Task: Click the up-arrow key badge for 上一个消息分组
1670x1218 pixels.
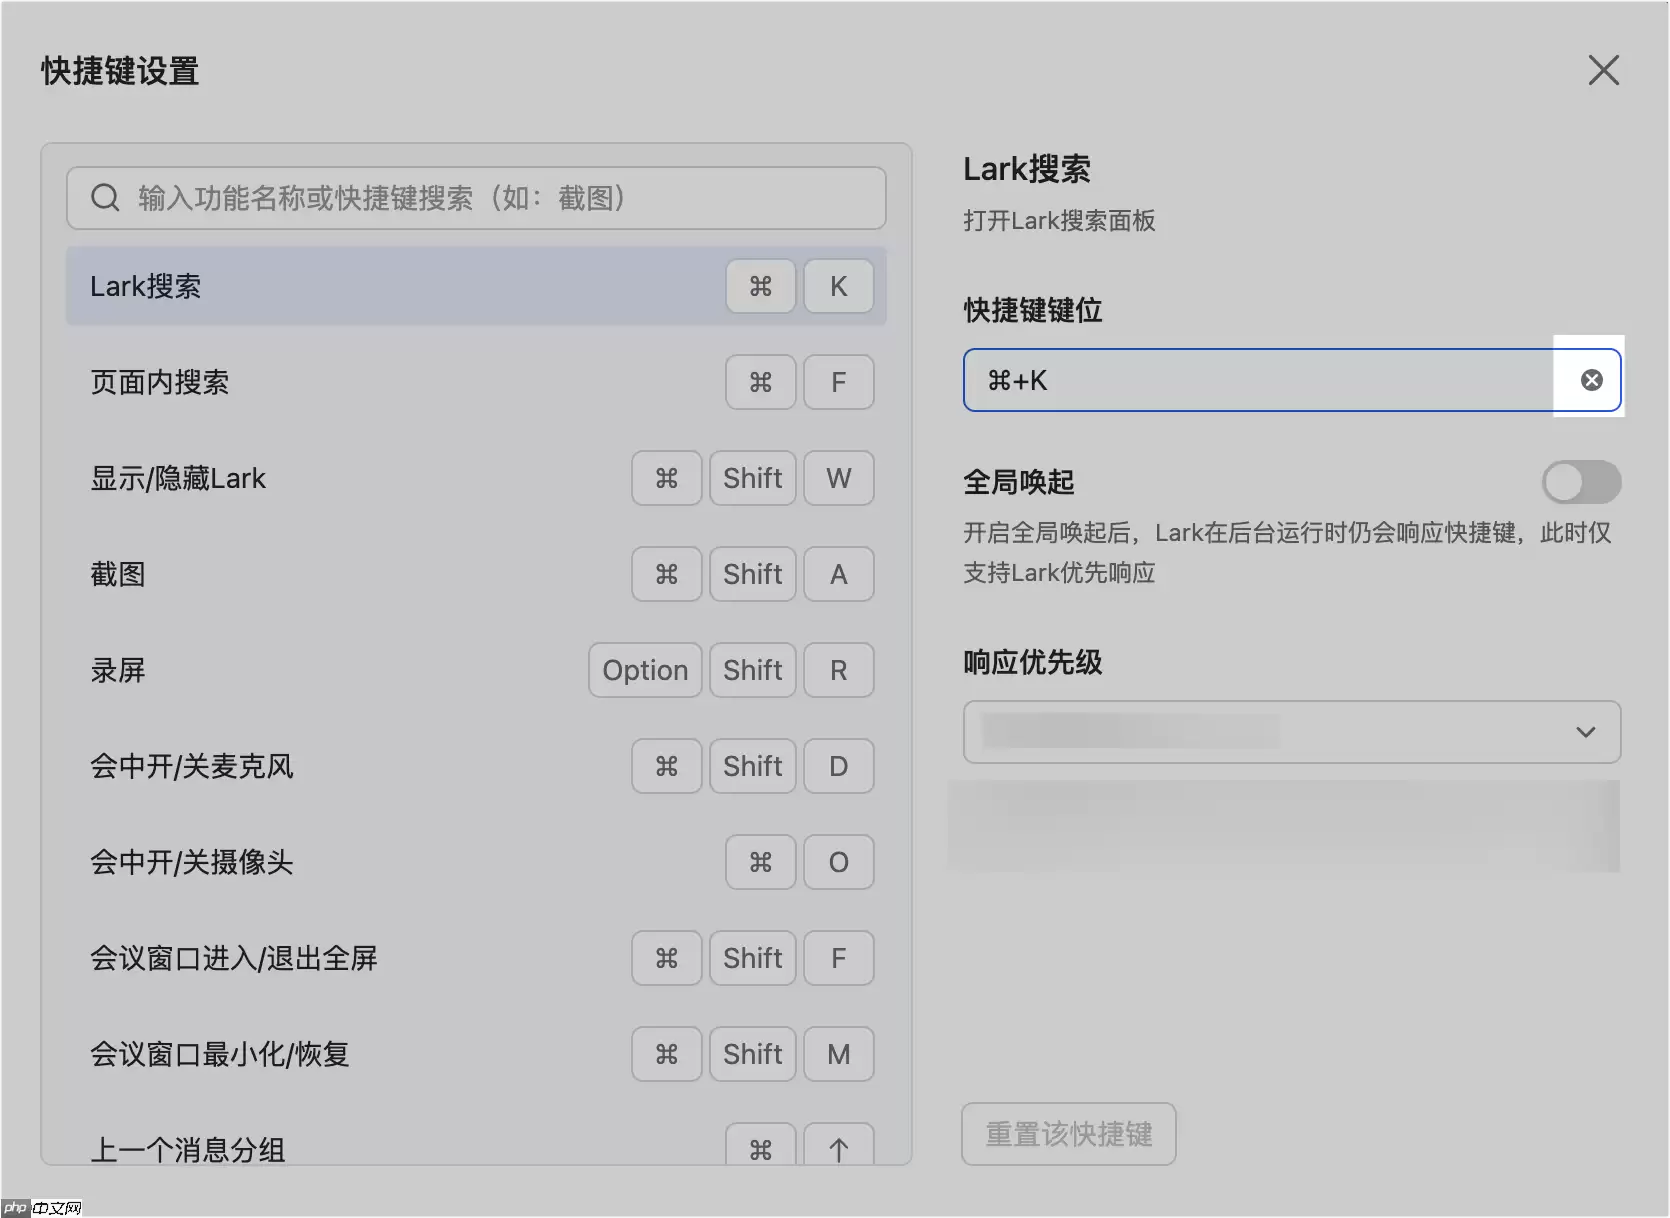Action: coord(838,1148)
